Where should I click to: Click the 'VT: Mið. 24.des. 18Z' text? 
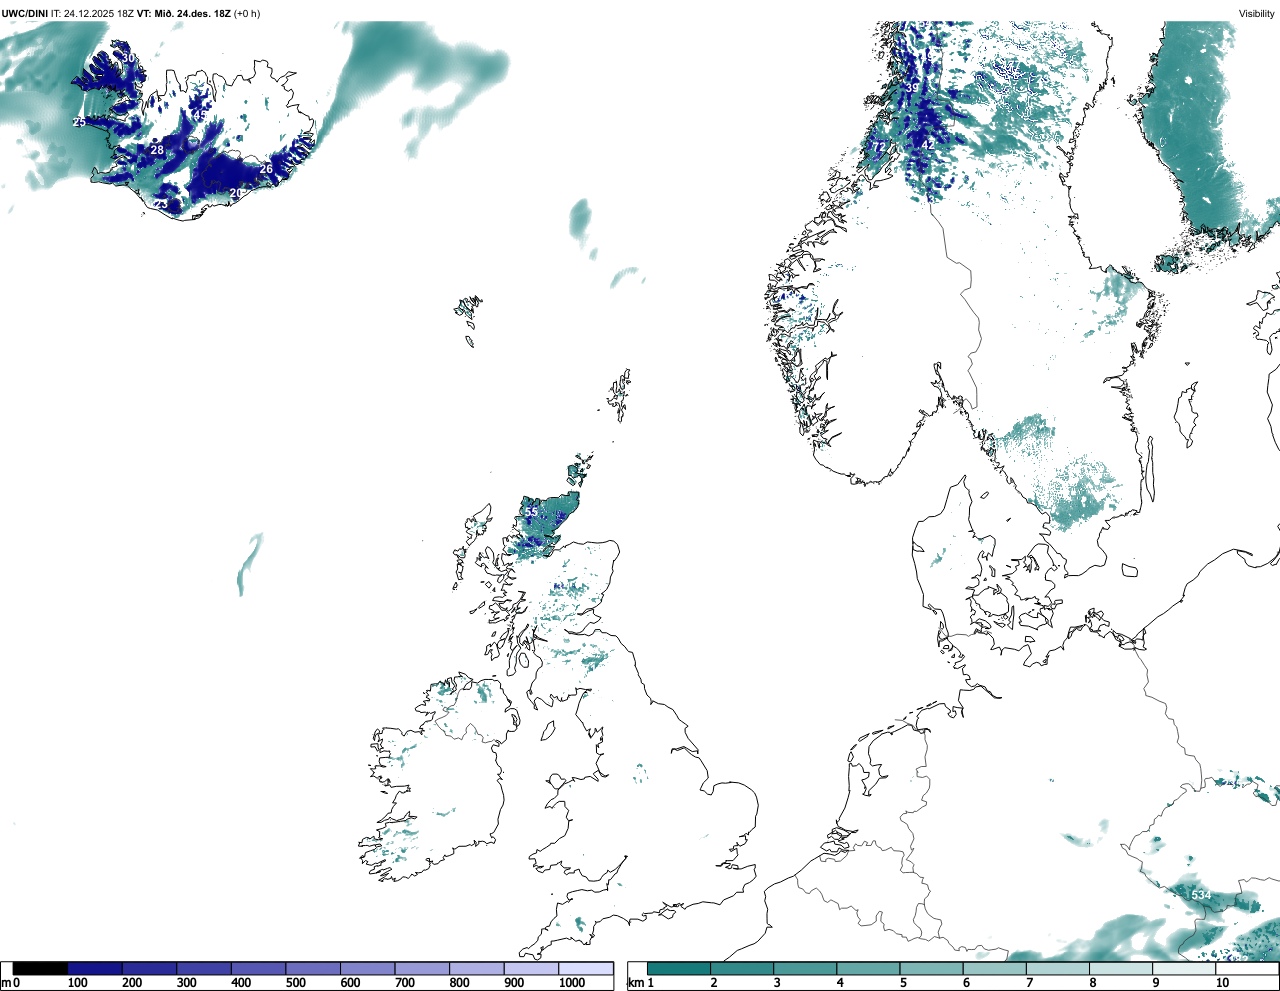click(183, 14)
